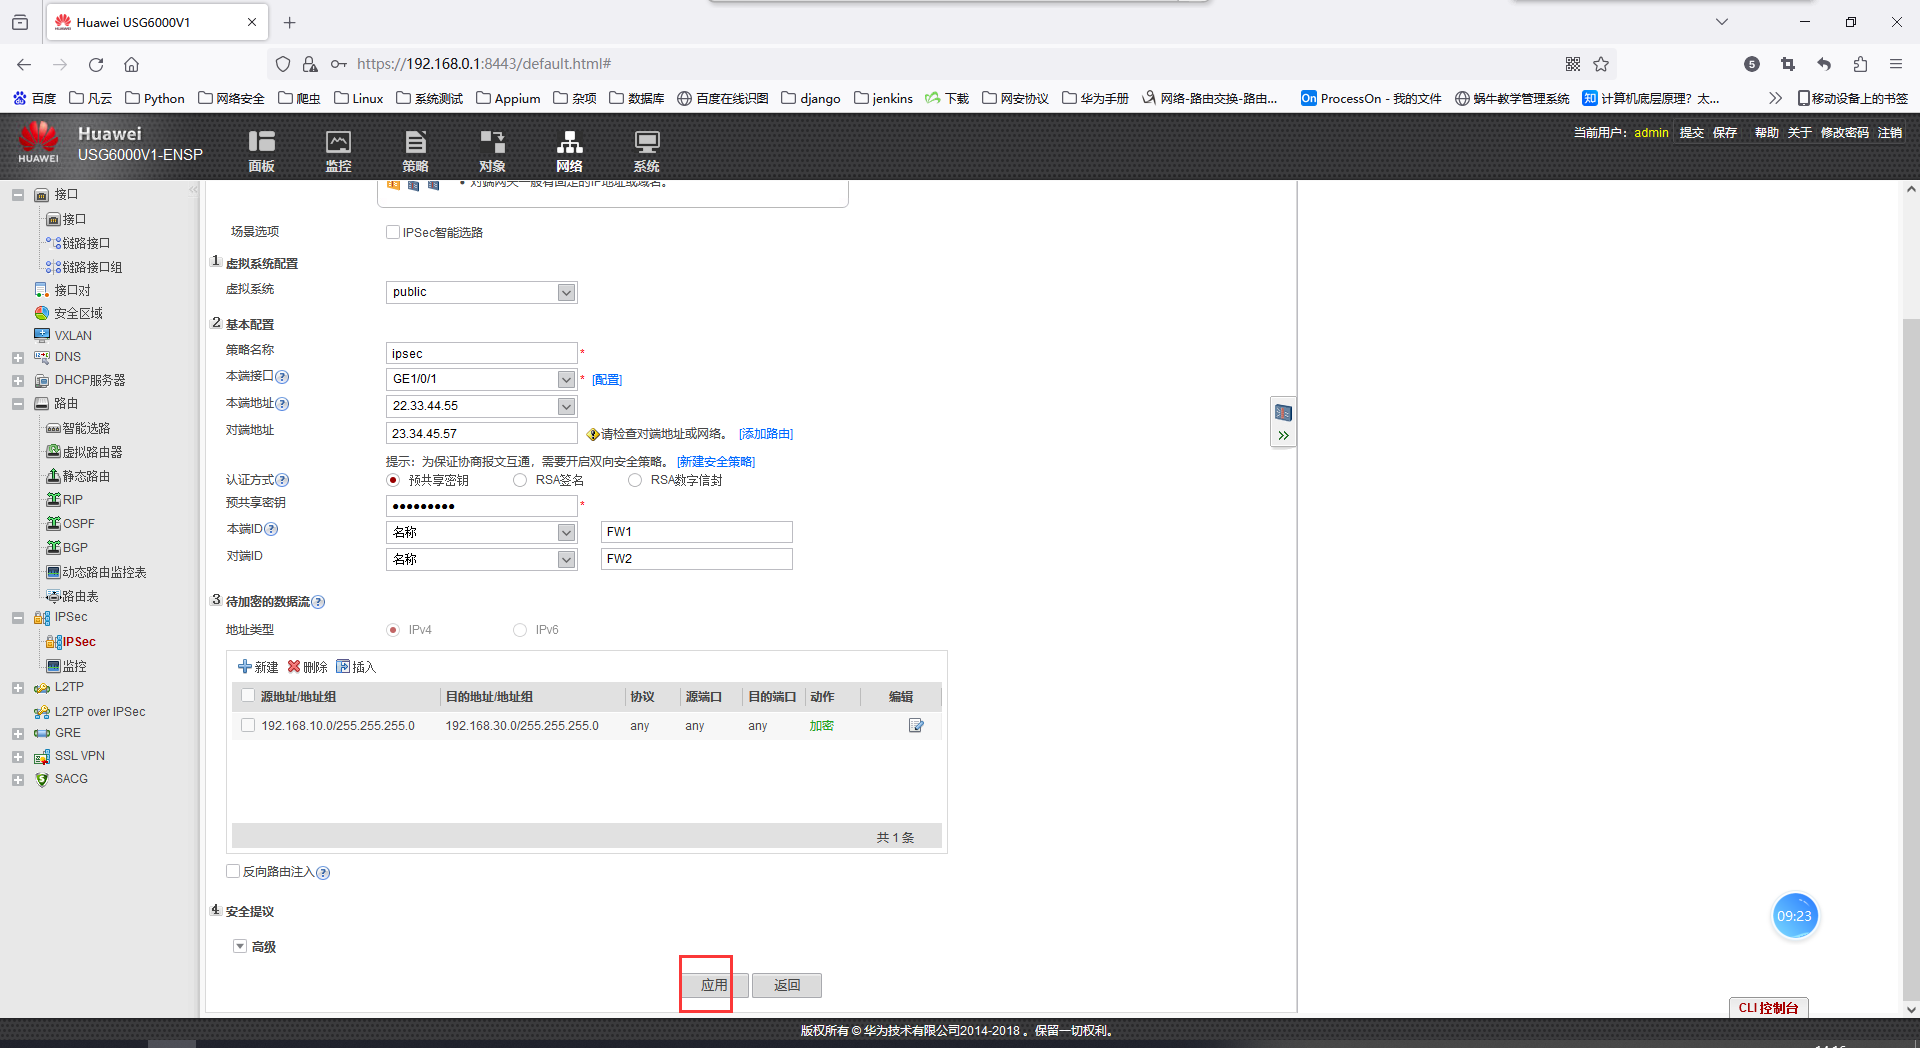Expand the right side panel arrow
Image resolution: width=1920 pixels, height=1048 pixels.
(1283, 436)
